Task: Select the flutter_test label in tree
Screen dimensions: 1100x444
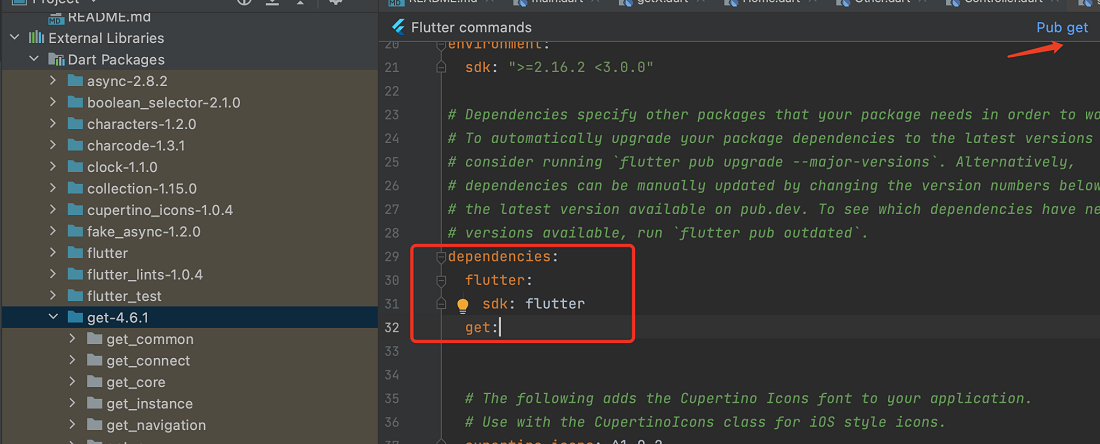Action: click(x=124, y=295)
